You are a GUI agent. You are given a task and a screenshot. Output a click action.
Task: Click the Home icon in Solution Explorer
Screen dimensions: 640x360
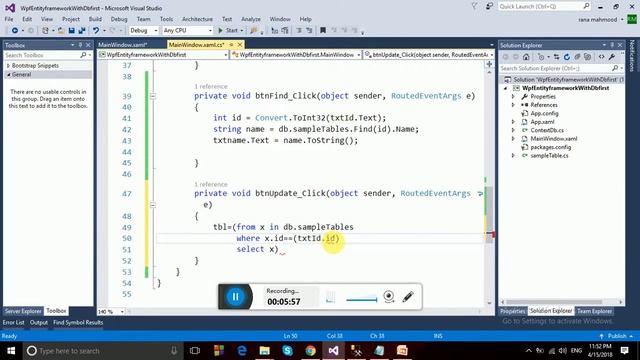click(x=526, y=57)
